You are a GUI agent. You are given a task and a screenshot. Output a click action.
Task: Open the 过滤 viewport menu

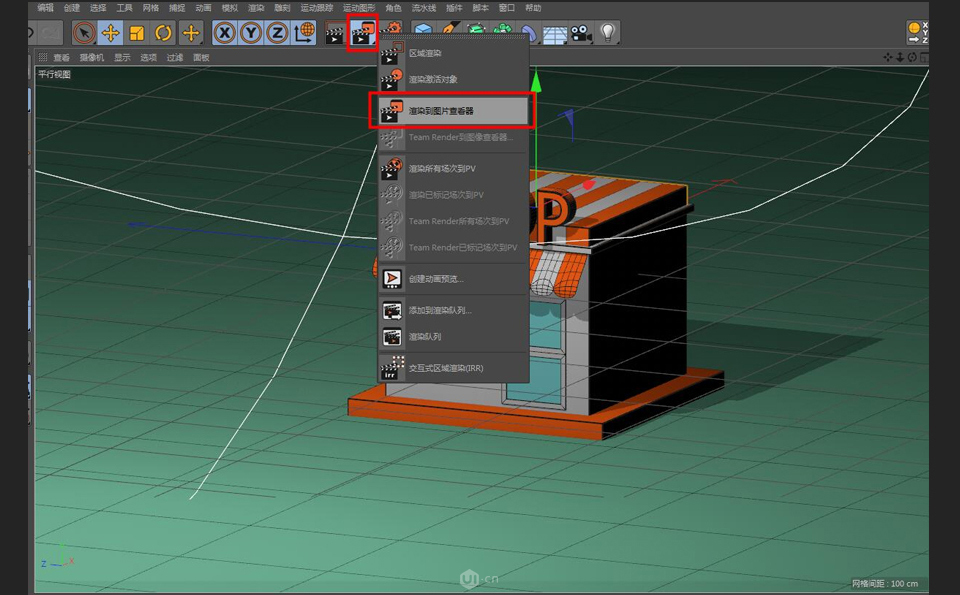click(x=175, y=57)
